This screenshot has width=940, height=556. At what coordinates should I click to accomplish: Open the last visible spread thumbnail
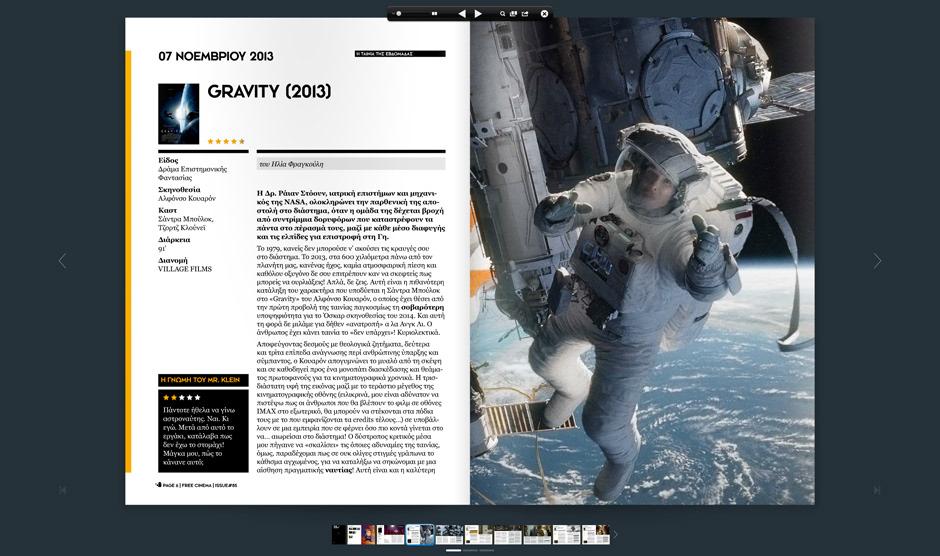click(x=596, y=534)
